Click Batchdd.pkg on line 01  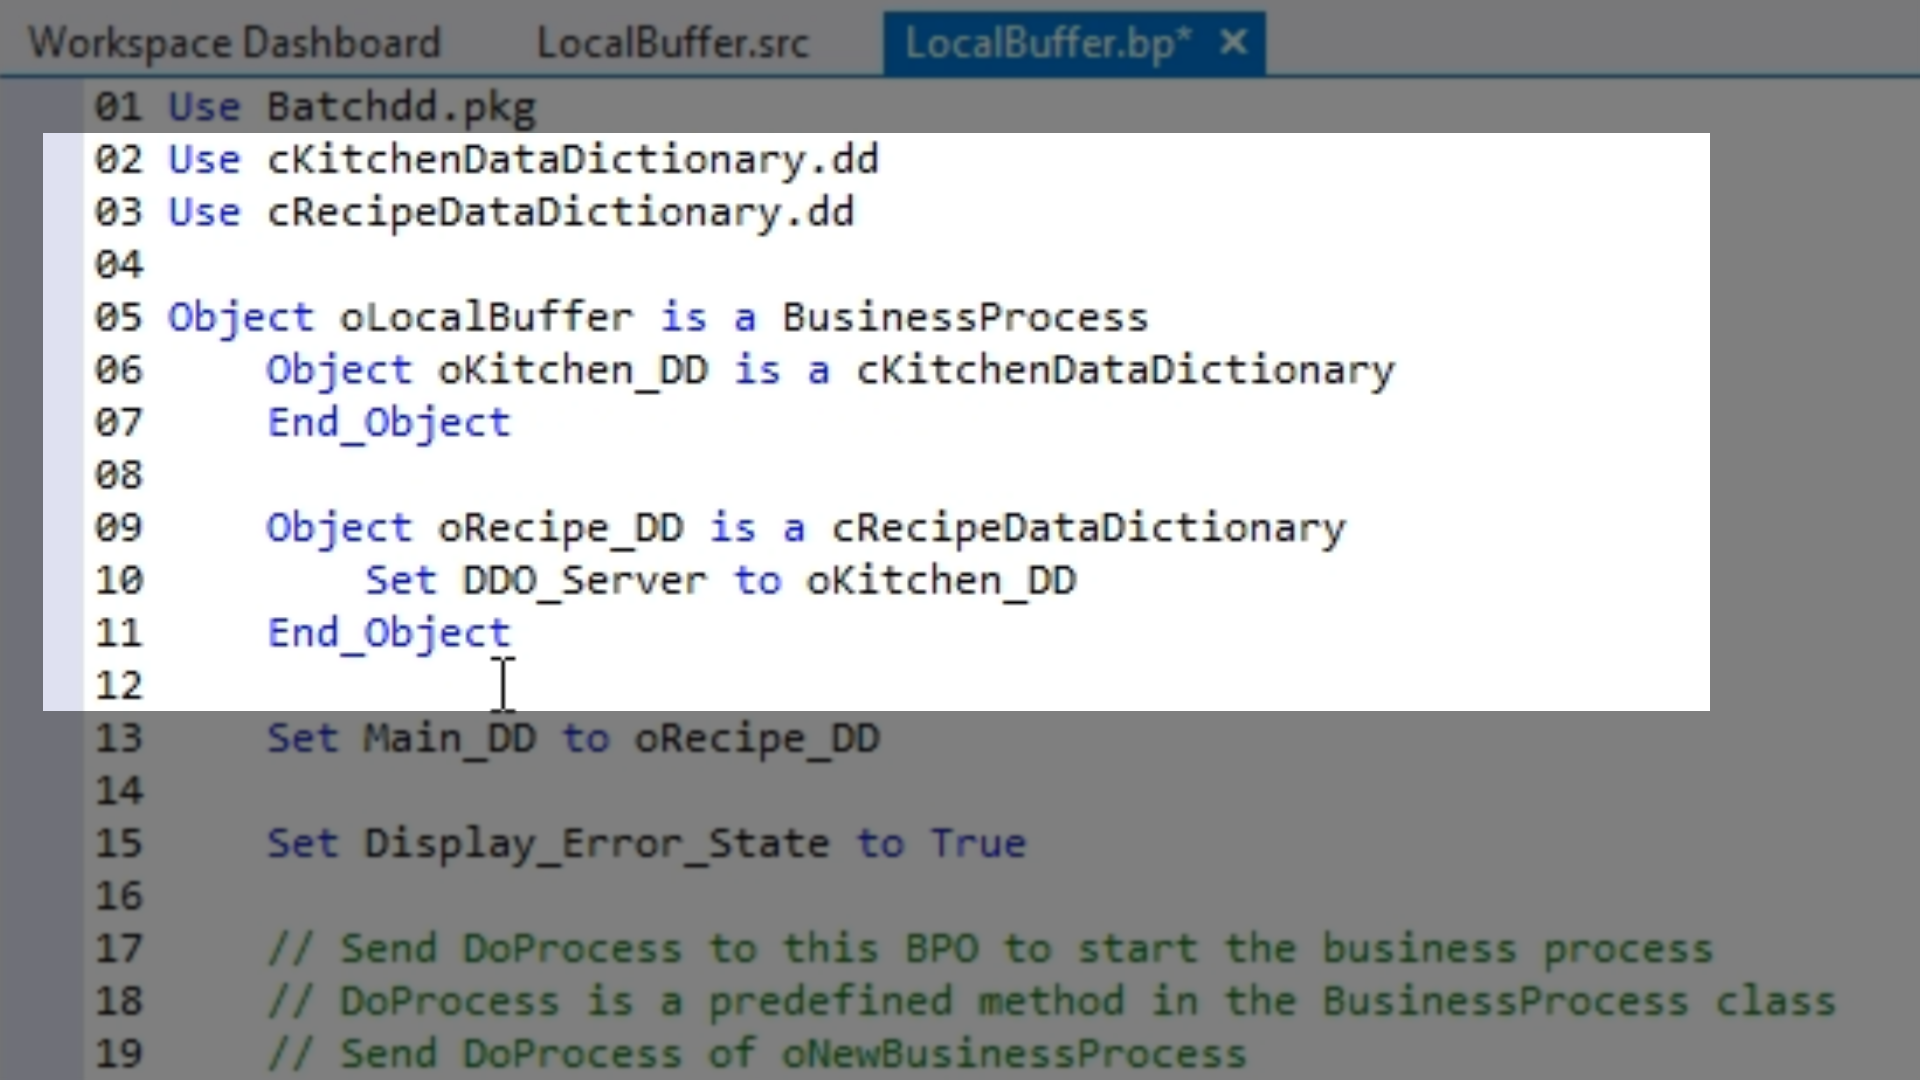point(401,107)
